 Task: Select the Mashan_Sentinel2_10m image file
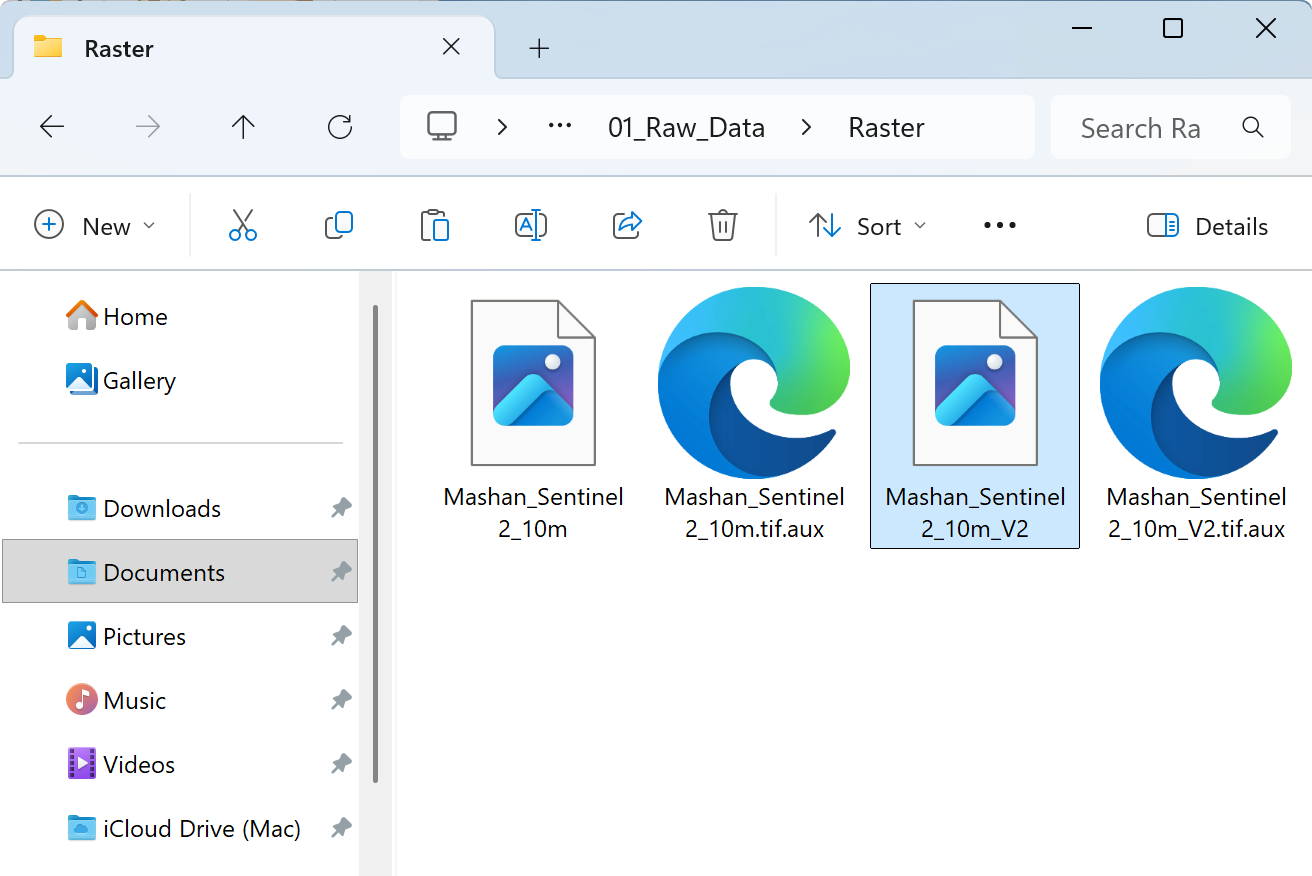tap(534, 416)
